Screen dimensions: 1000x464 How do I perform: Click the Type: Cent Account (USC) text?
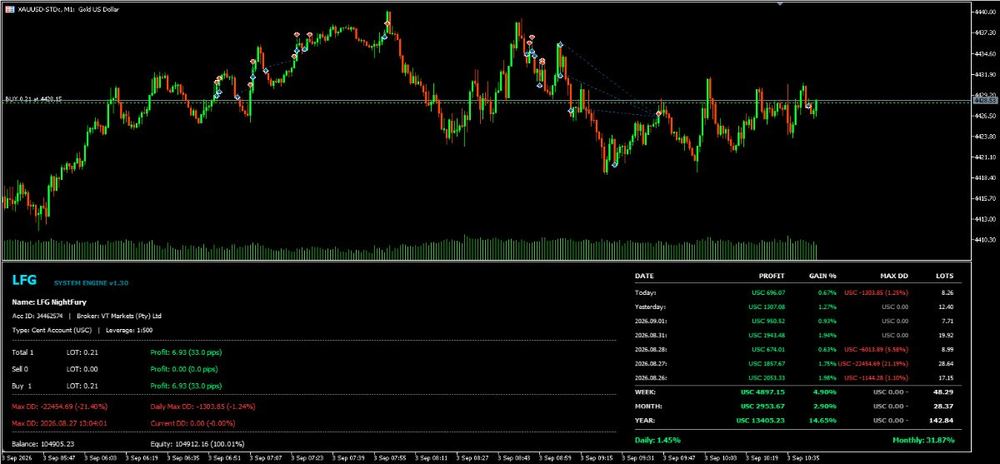[x=53, y=330]
